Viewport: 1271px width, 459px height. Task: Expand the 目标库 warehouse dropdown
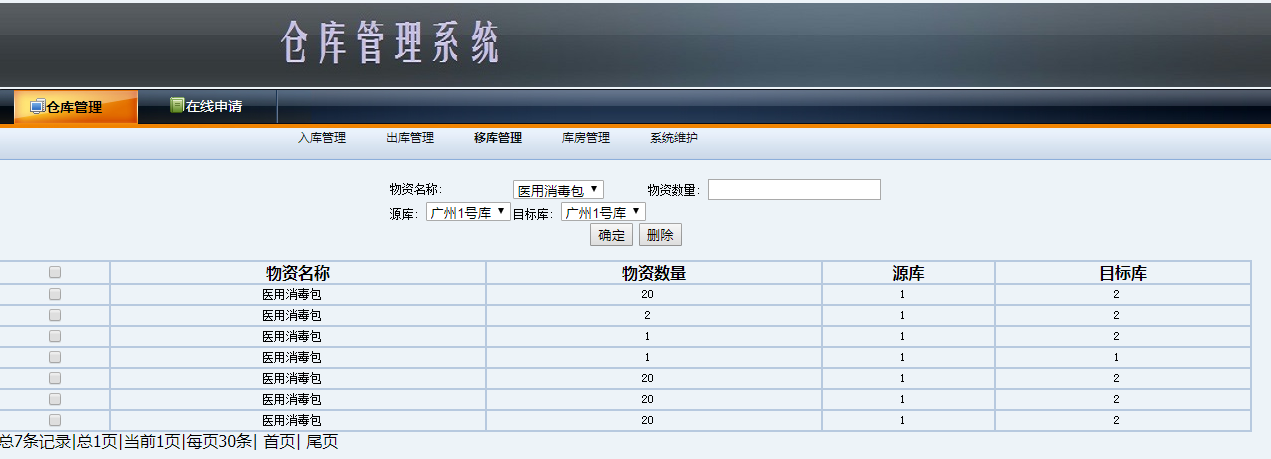603,212
